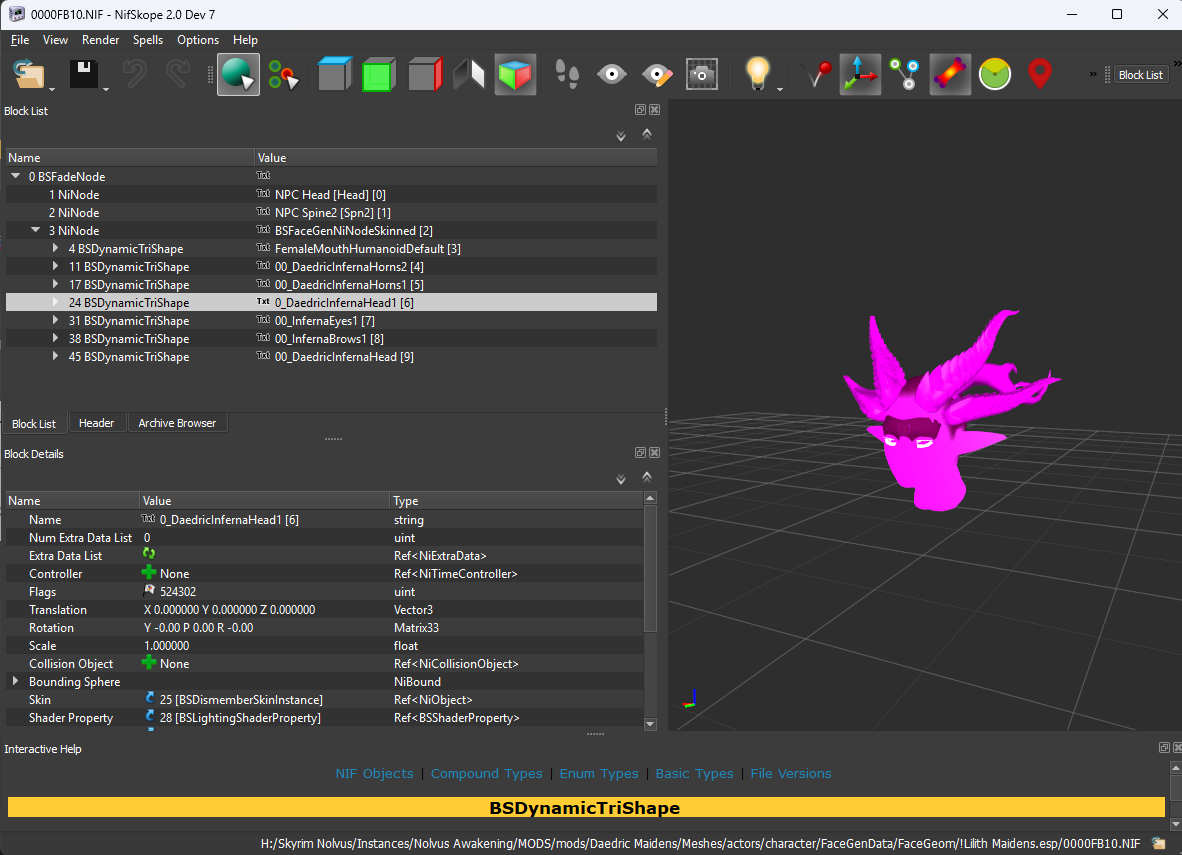Expand 45 BSDynamicTriShape node
1182x855 pixels.
pos(56,357)
